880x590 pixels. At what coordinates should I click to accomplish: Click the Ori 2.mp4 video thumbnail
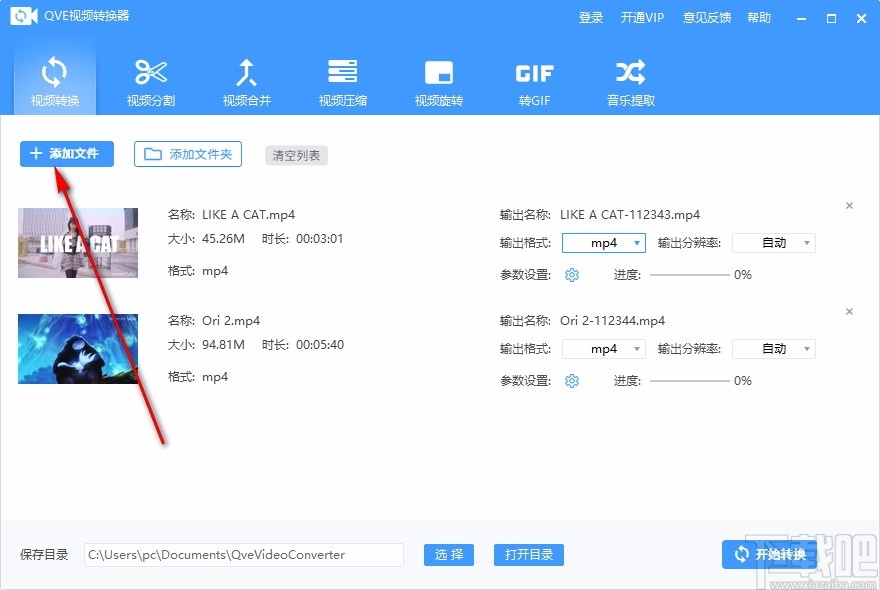point(77,348)
